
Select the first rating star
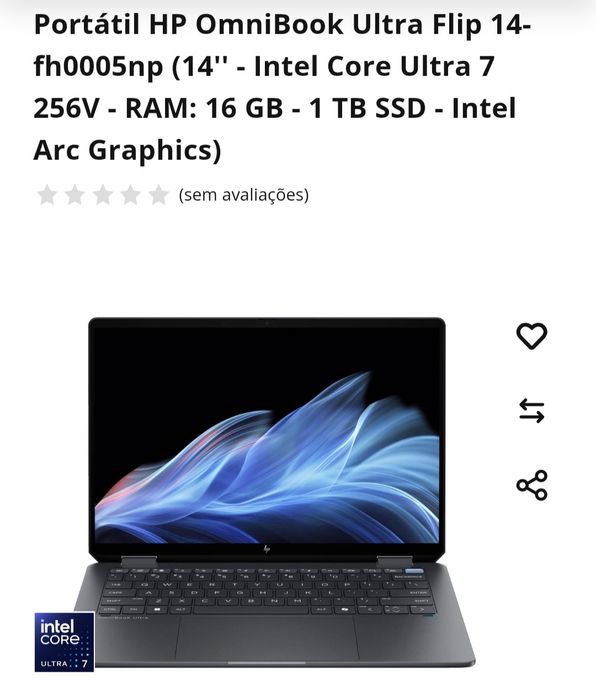[x=47, y=195]
